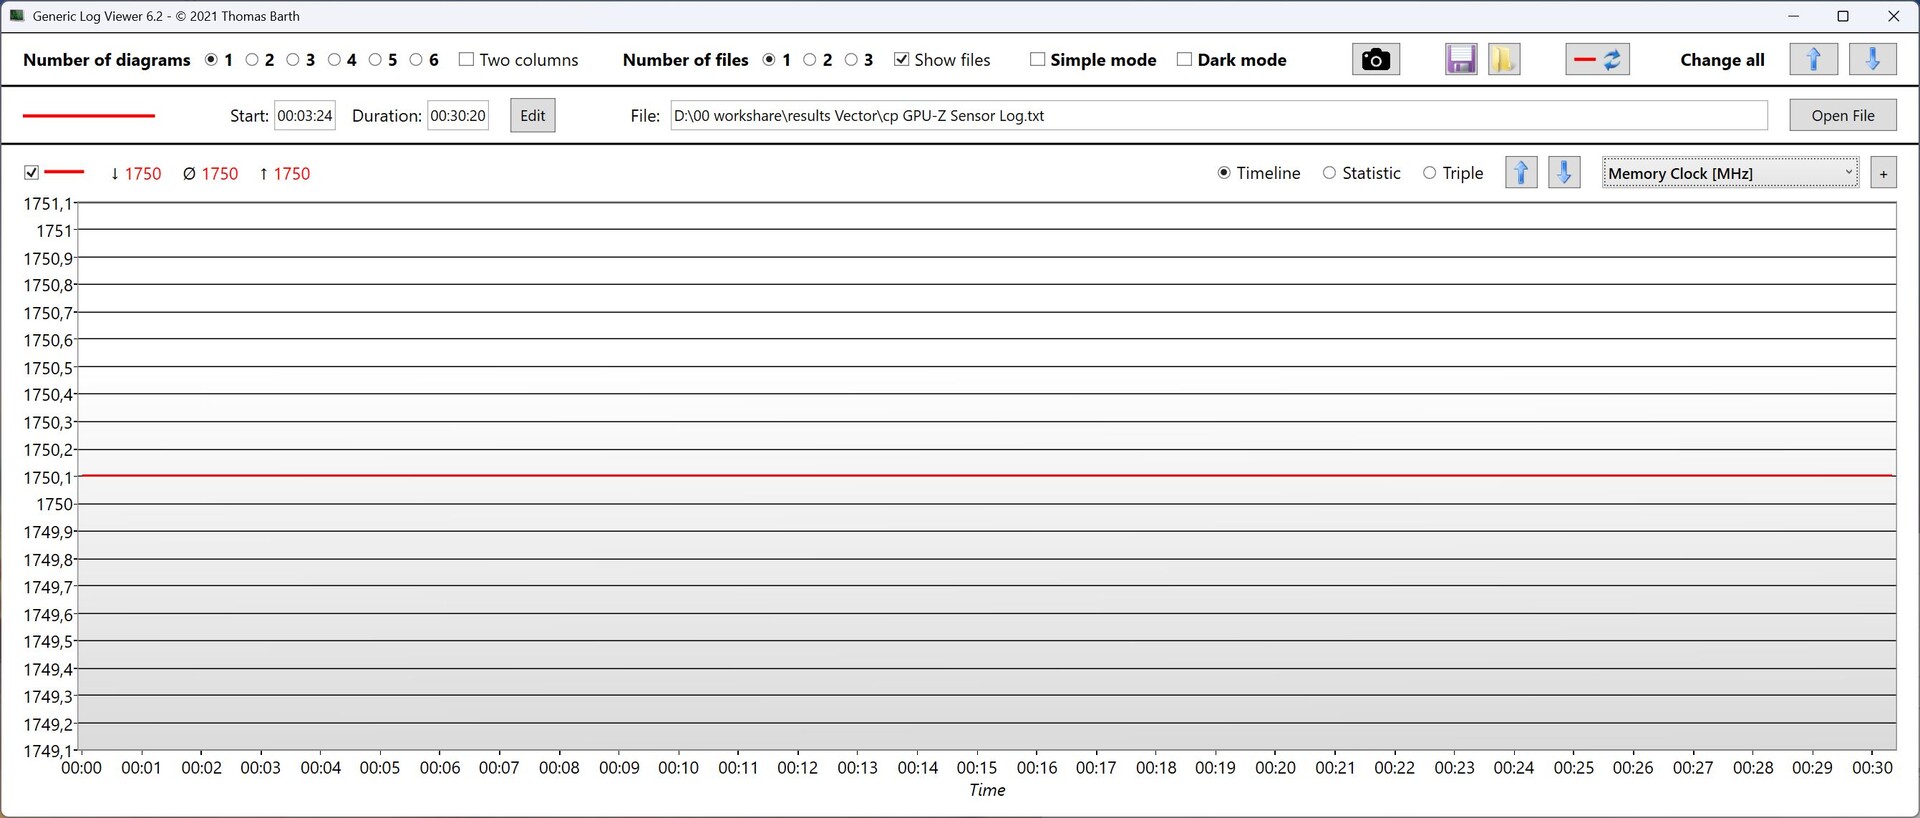
Task: Click the 00:15 time axis label
Action: click(x=977, y=768)
